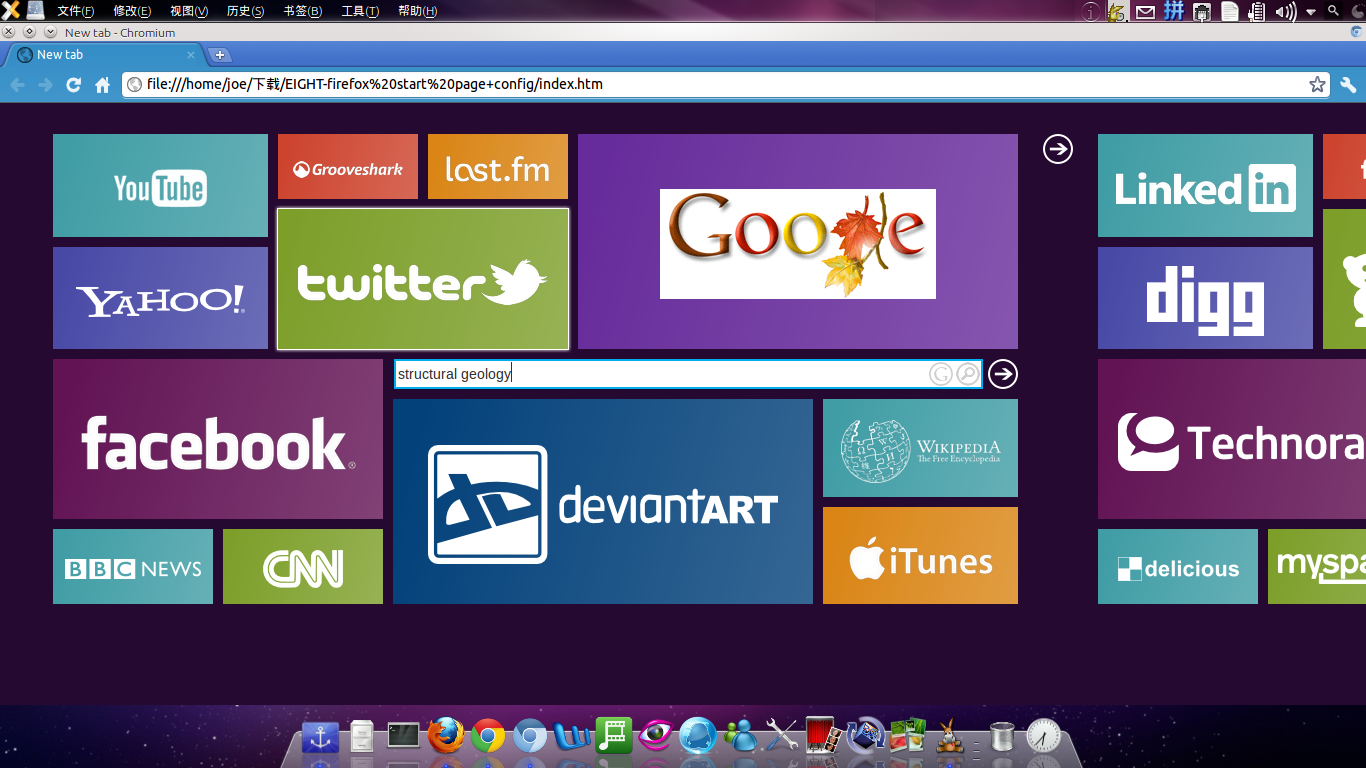Launch Chromium from the dock
Image resolution: width=1366 pixels, height=768 pixels.
(x=530, y=736)
